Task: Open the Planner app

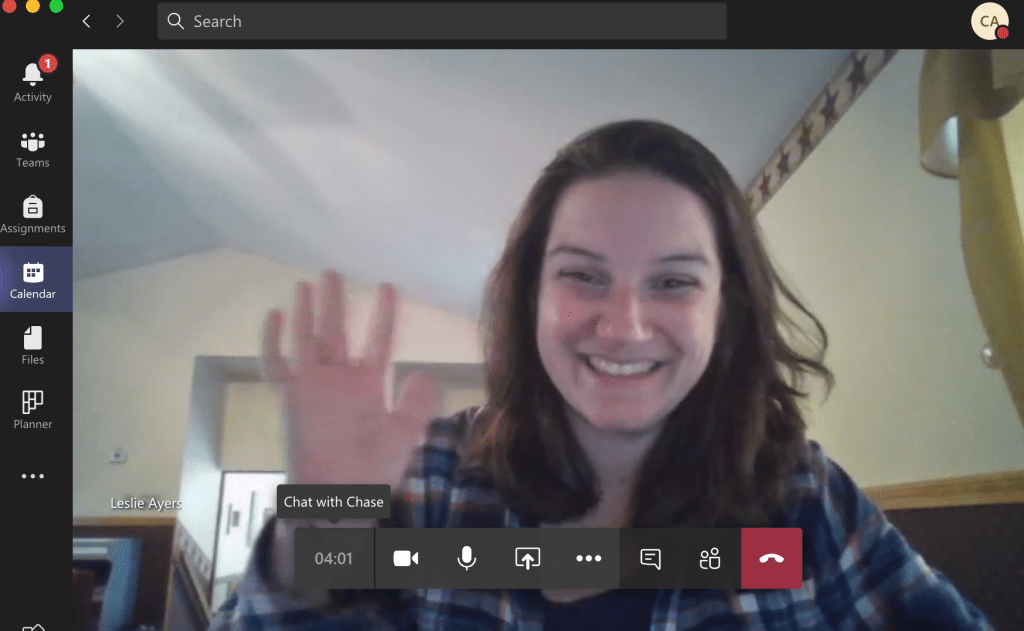Action: pos(33,410)
